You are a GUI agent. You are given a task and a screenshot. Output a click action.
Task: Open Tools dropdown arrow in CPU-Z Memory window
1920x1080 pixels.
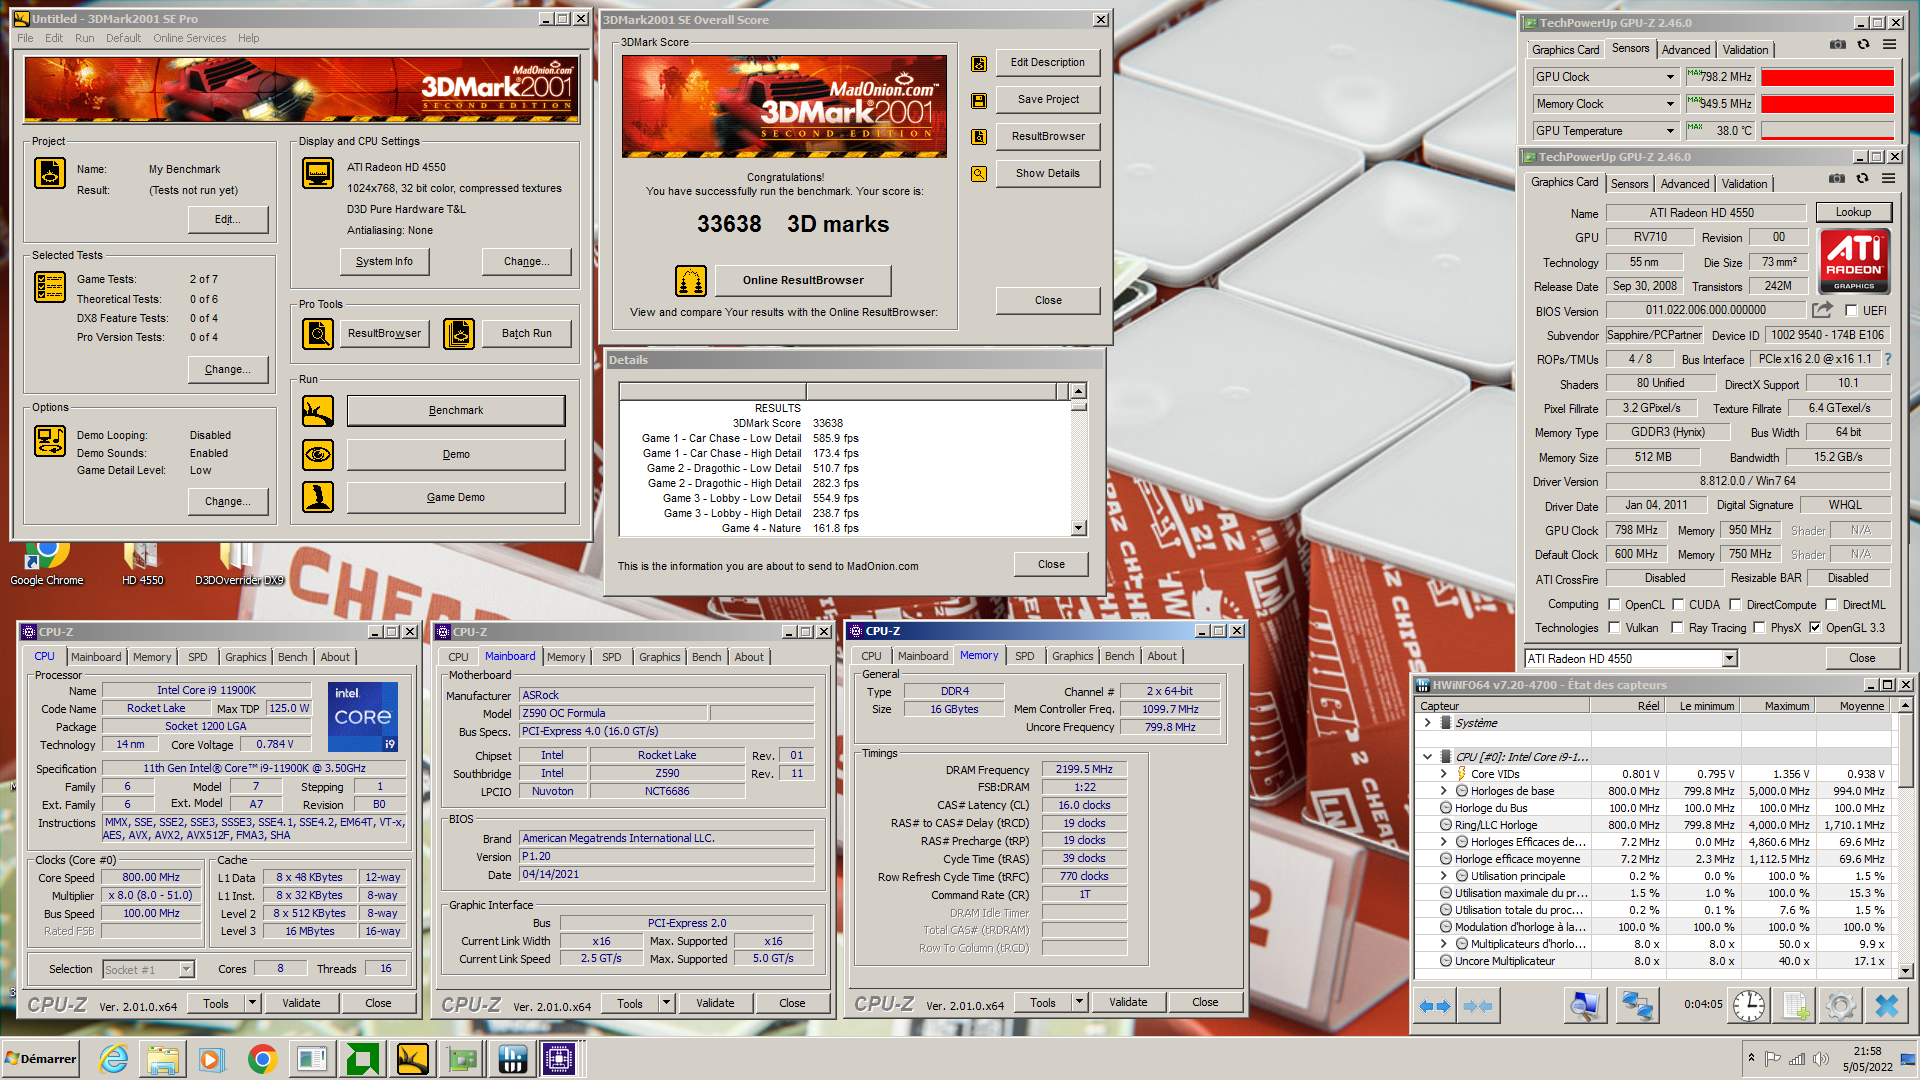pos(1079,1002)
